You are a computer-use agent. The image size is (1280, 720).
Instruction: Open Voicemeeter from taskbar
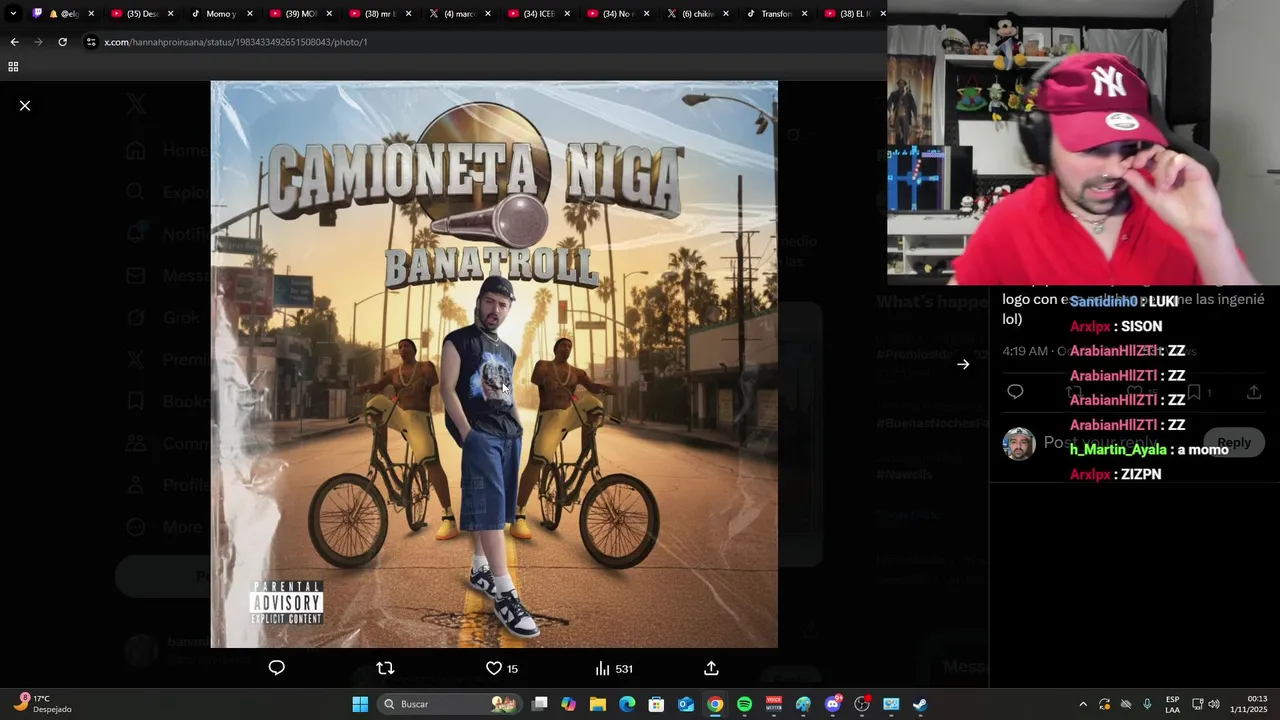pyautogui.click(x=774, y=704)
